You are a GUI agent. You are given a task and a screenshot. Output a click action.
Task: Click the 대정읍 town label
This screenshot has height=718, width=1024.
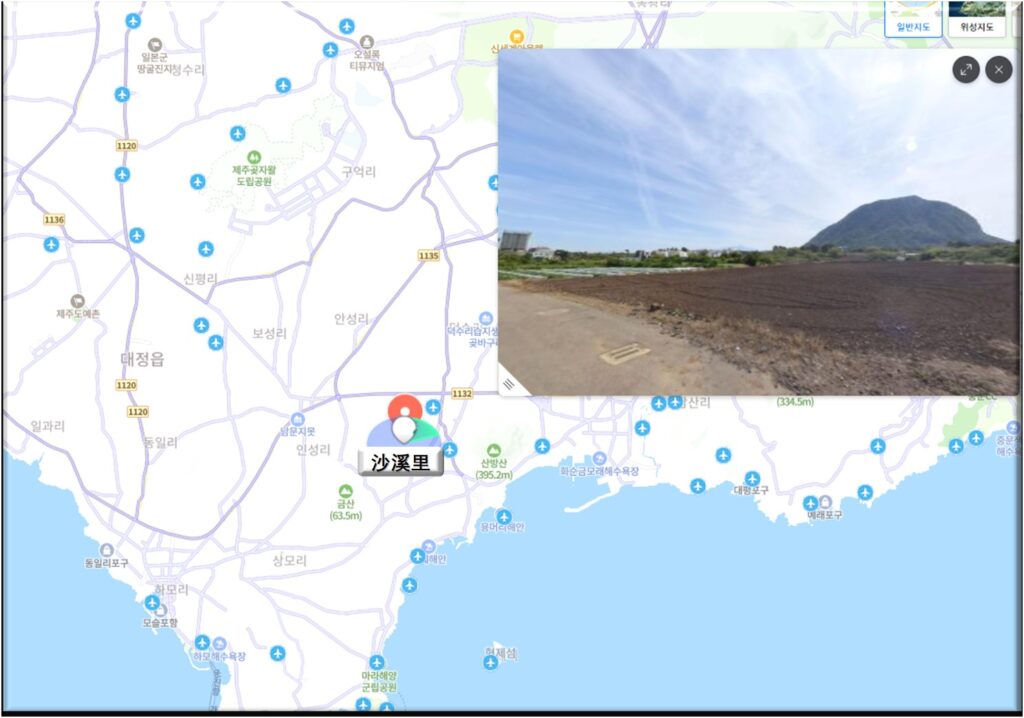[x=142, y=359]
